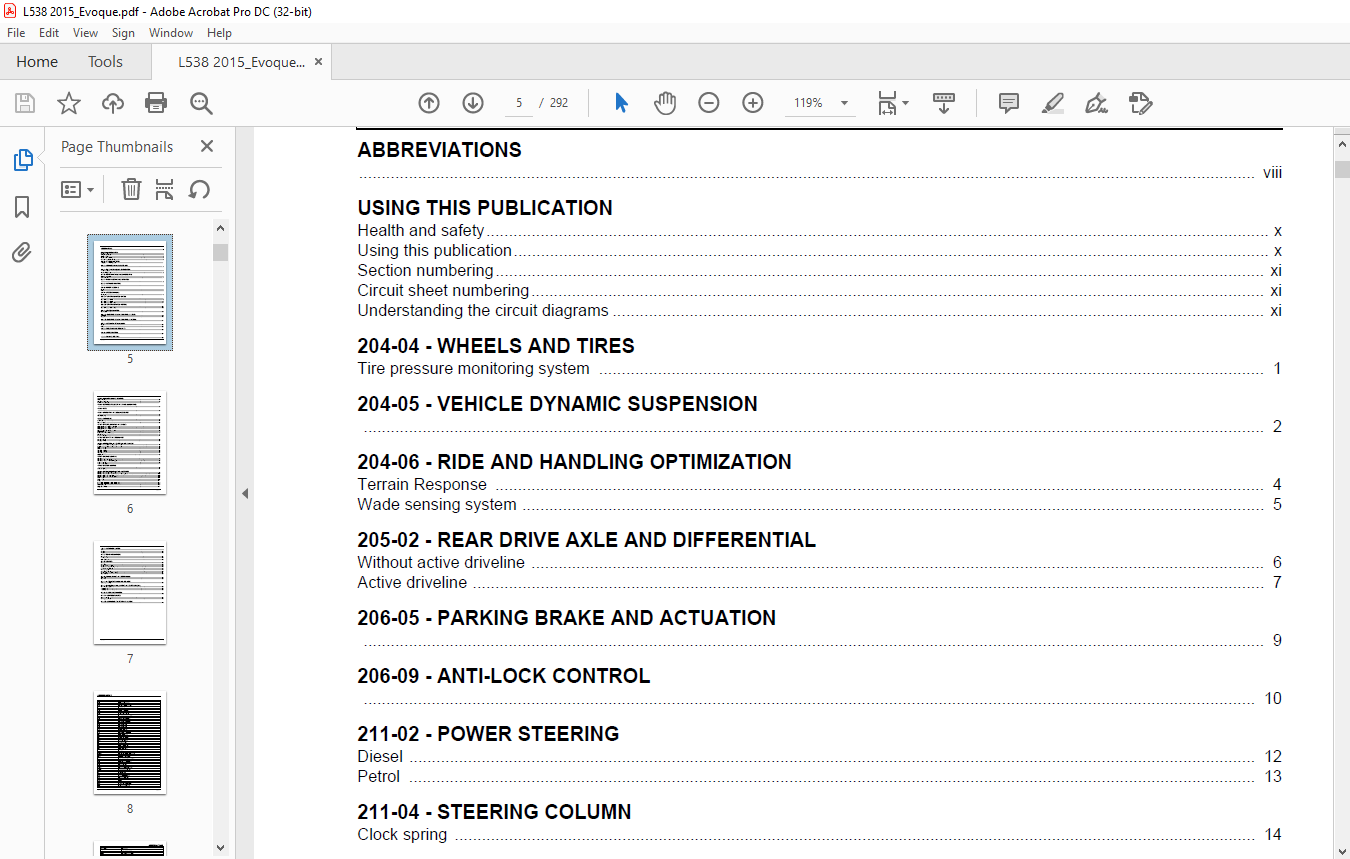The height and width of the screenshot is (859, 1350).
Task: Go to previous page with up arrow
Action: point(429,103)
